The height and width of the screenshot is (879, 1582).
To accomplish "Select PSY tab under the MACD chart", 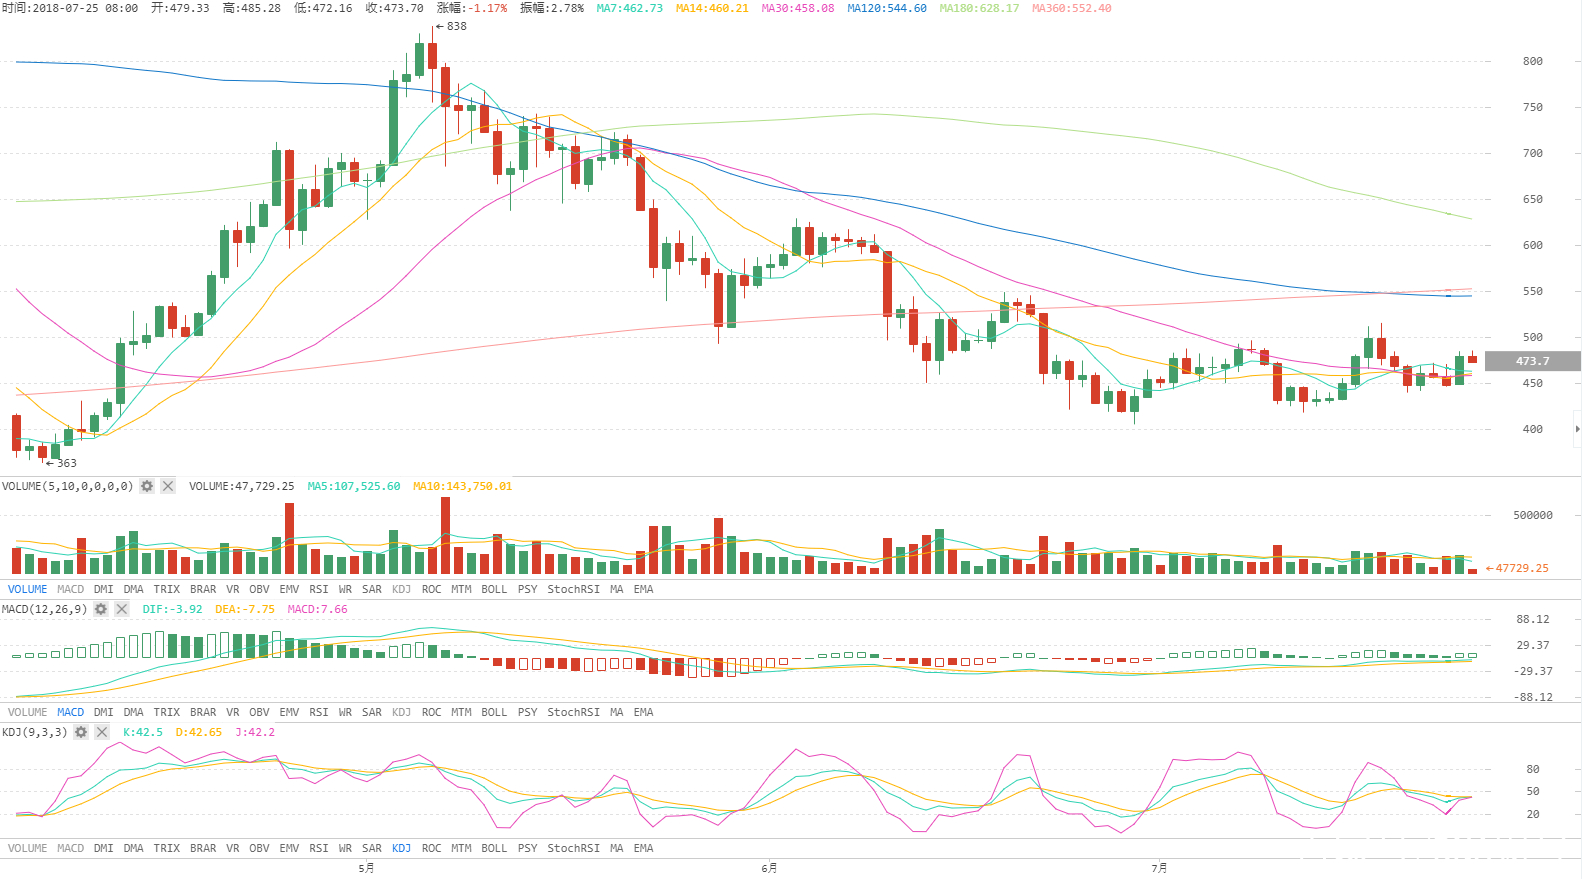I will click(527, 712).
